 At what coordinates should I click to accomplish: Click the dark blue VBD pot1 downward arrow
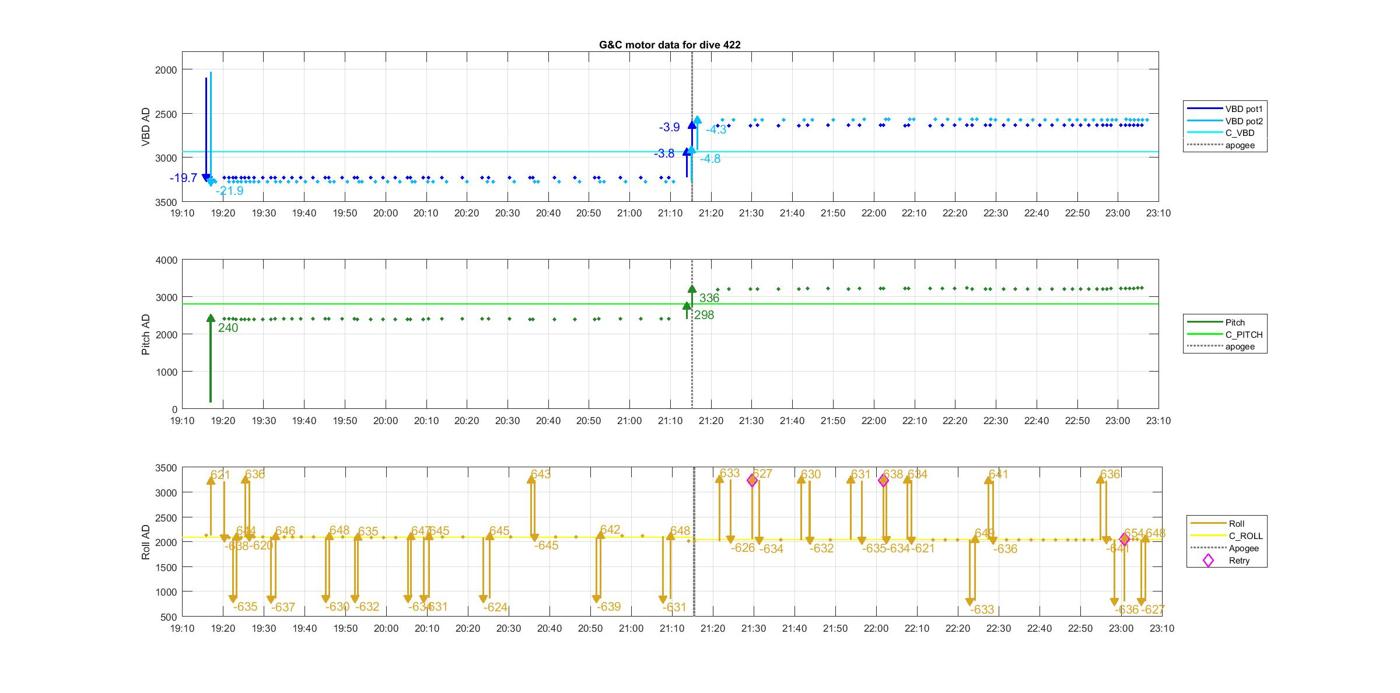pyautogui.click(x=206, y=130)
